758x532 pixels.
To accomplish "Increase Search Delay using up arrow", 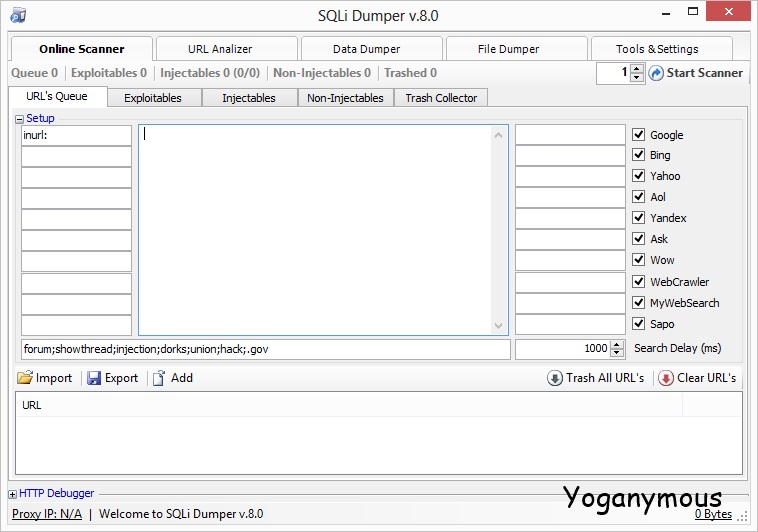I will coord(617,345).
